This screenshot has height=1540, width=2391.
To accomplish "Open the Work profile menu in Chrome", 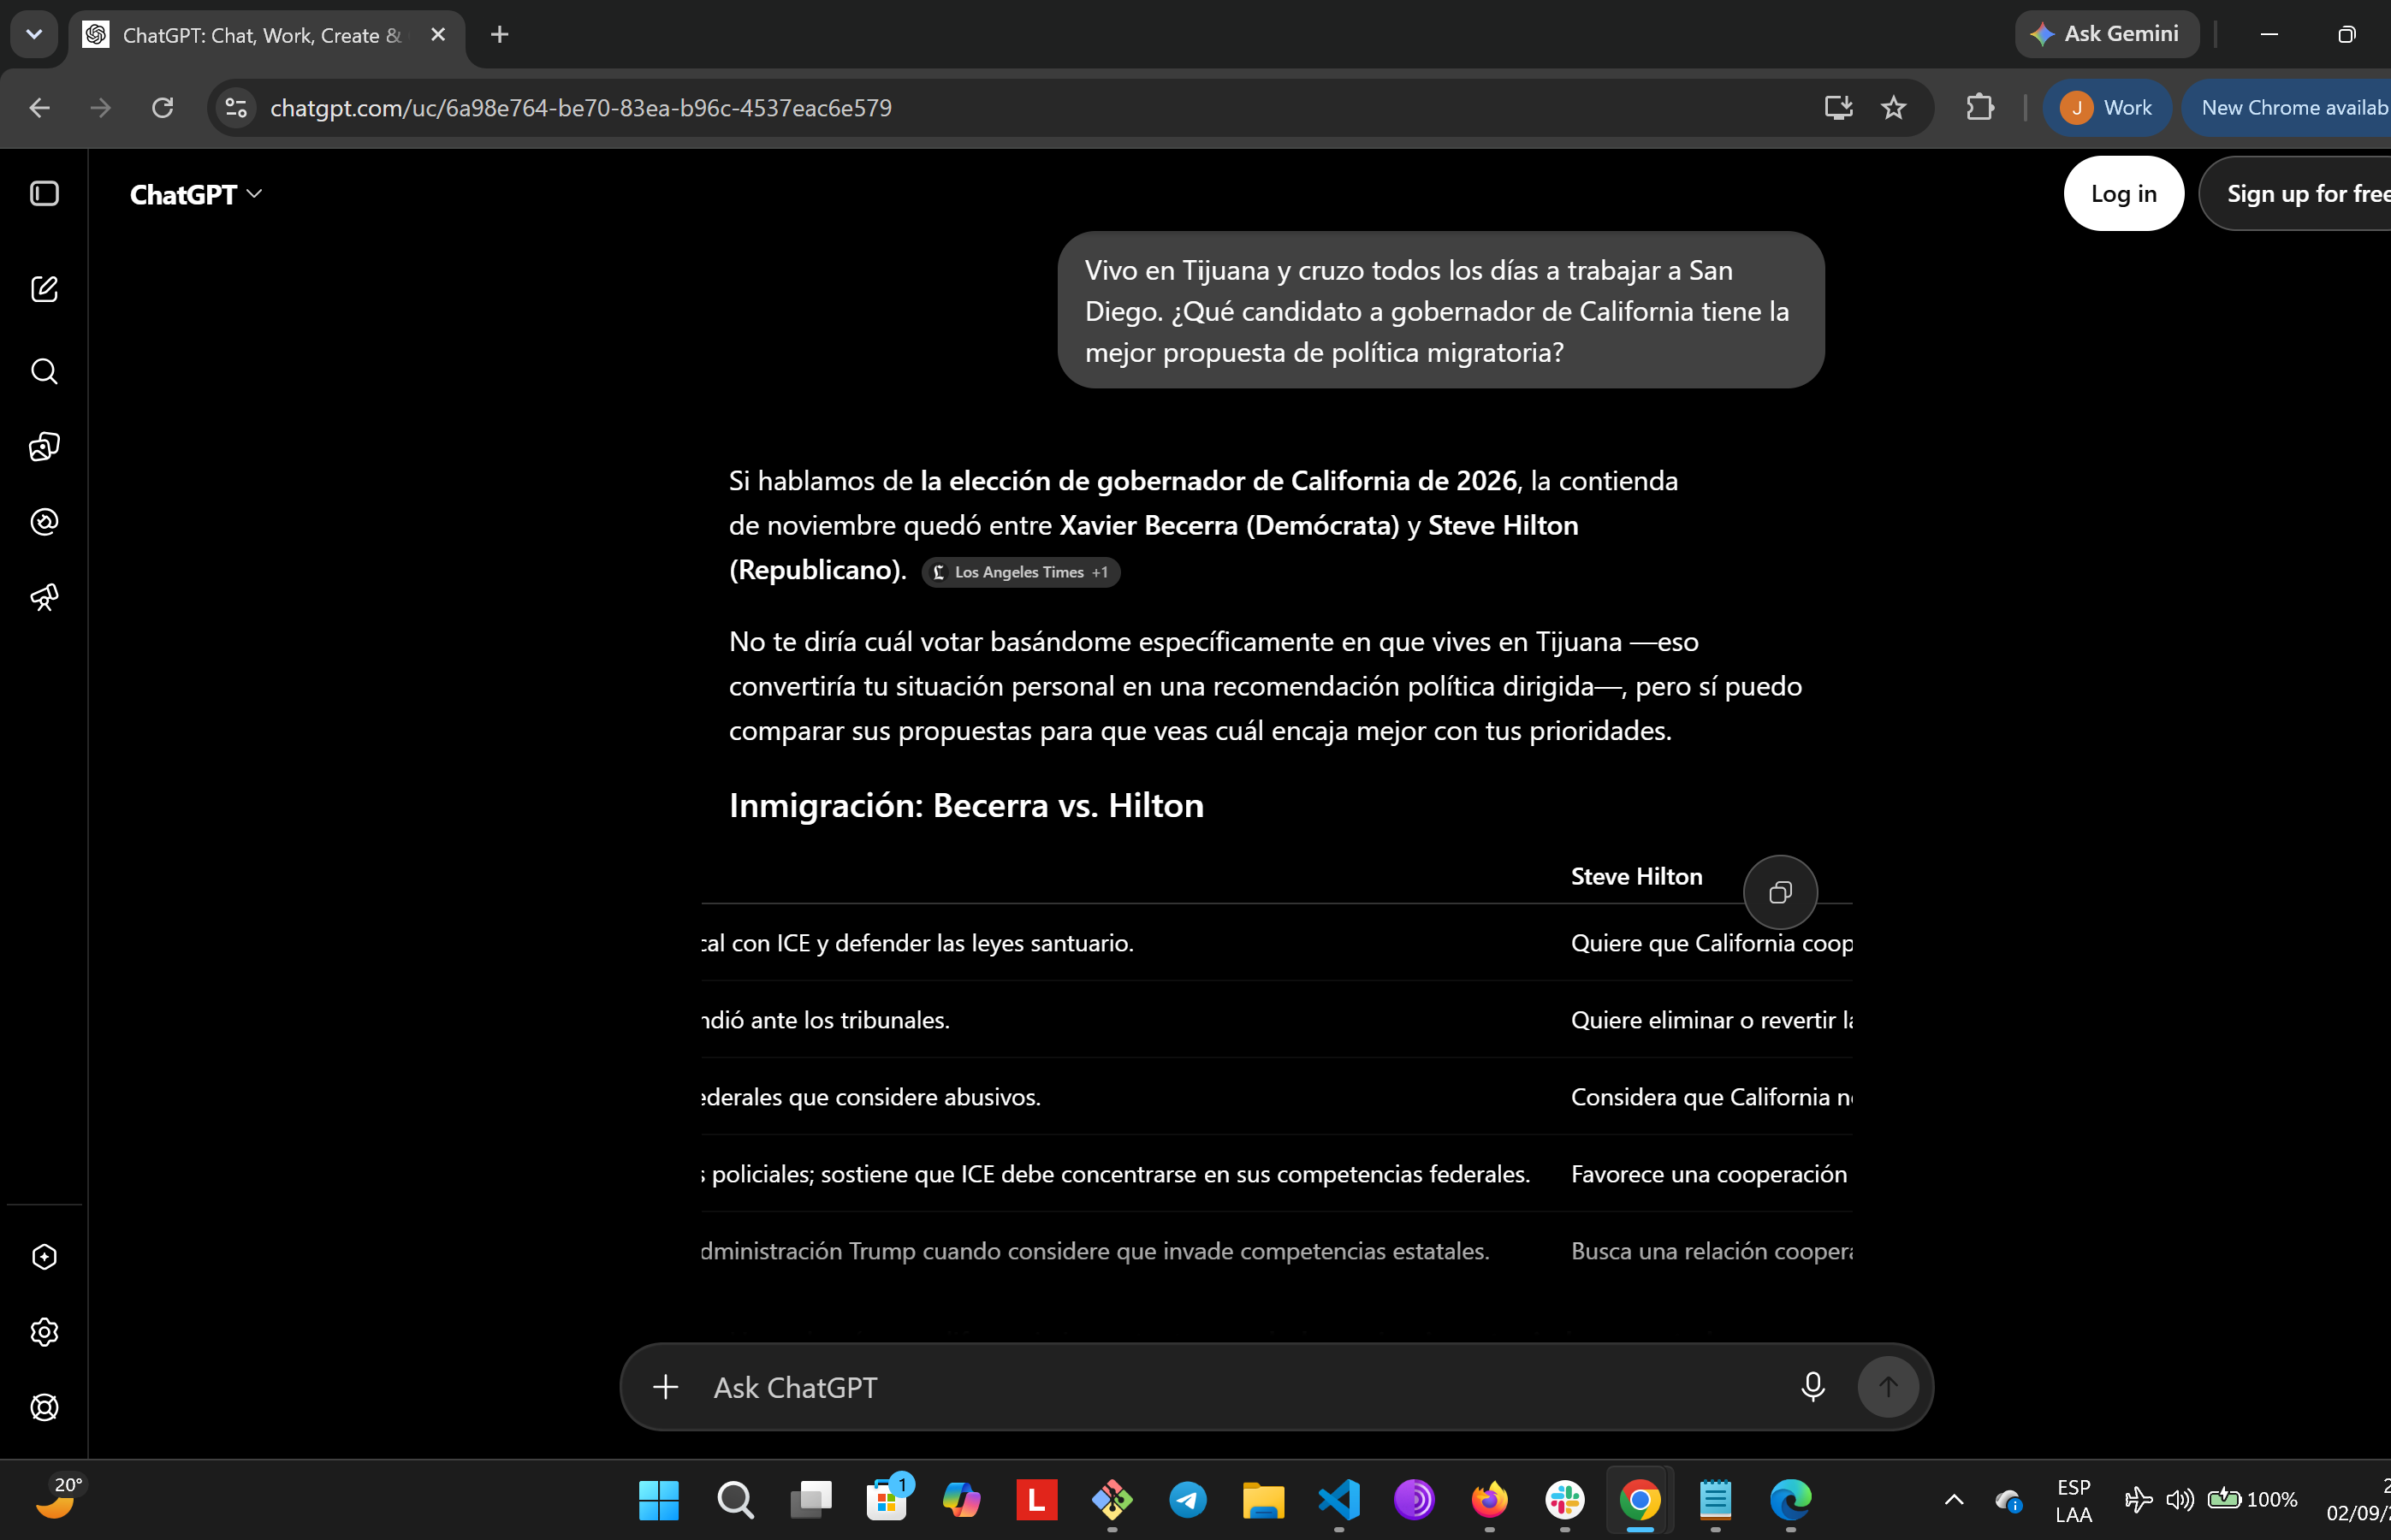I will tap(2107, 108).
